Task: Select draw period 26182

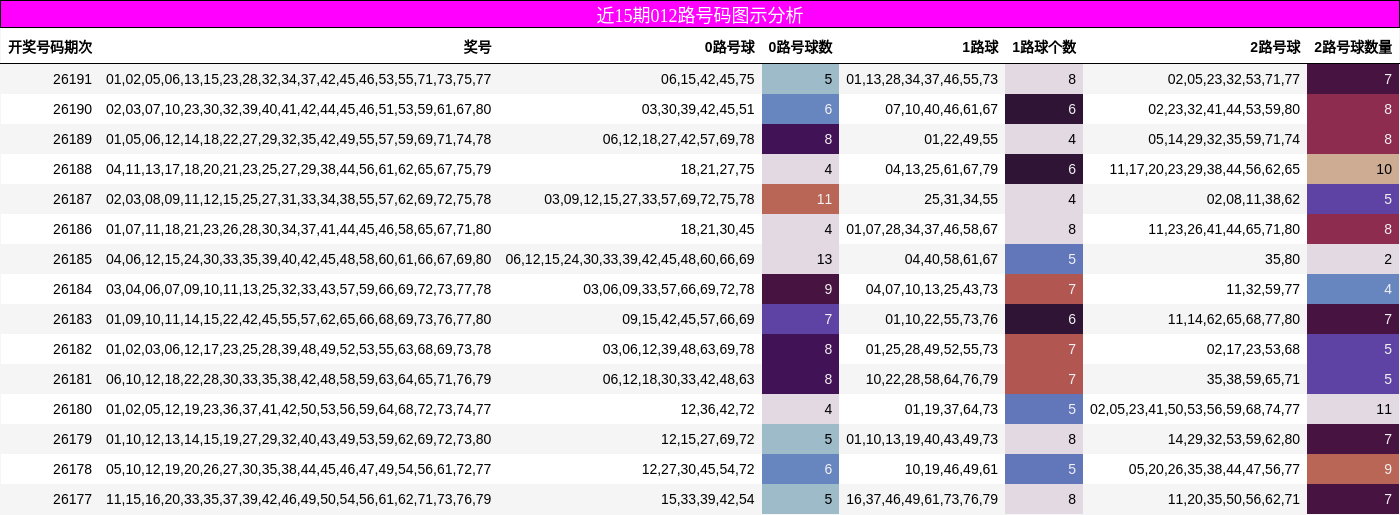Action: click(x=72, y=349)
